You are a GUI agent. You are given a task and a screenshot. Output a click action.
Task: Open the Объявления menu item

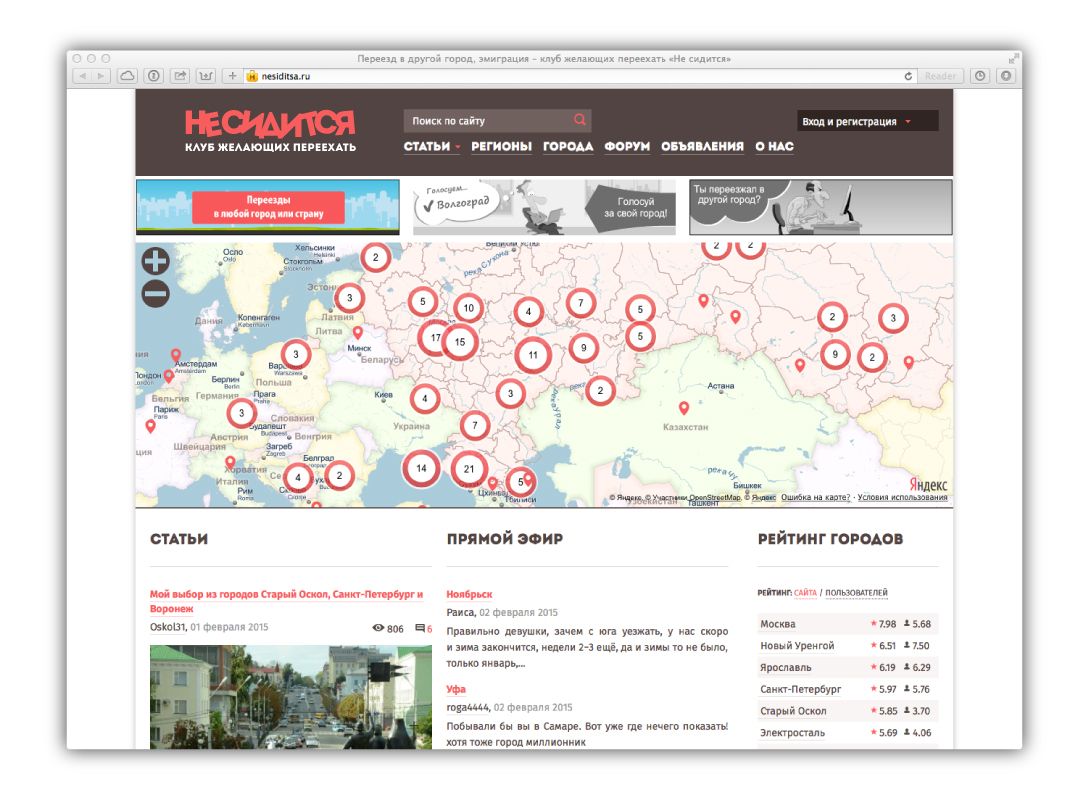pos(702,147)
